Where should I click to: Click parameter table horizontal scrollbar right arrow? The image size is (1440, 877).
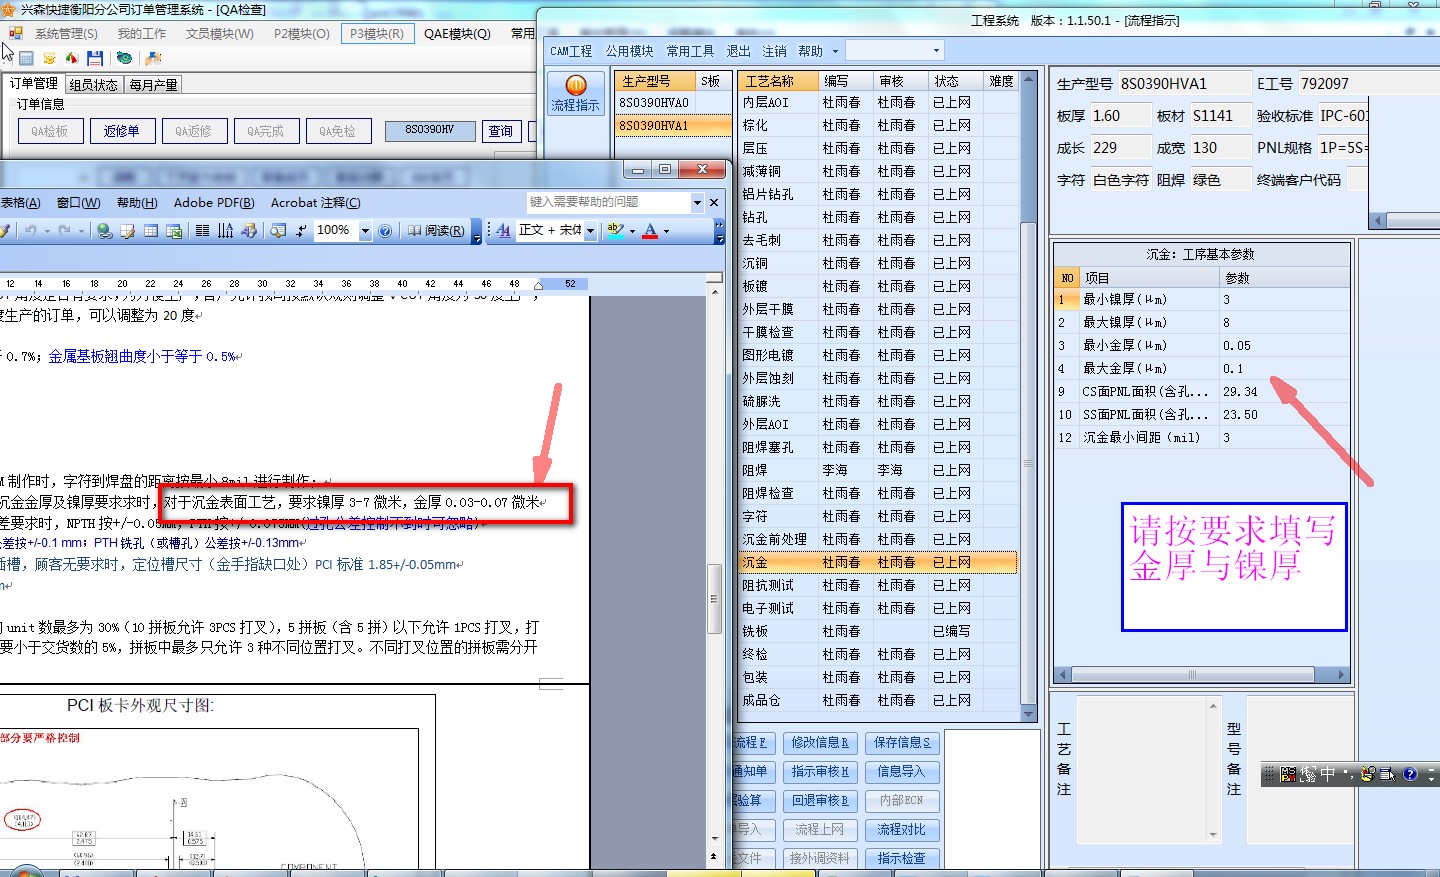click(1341, 675)
